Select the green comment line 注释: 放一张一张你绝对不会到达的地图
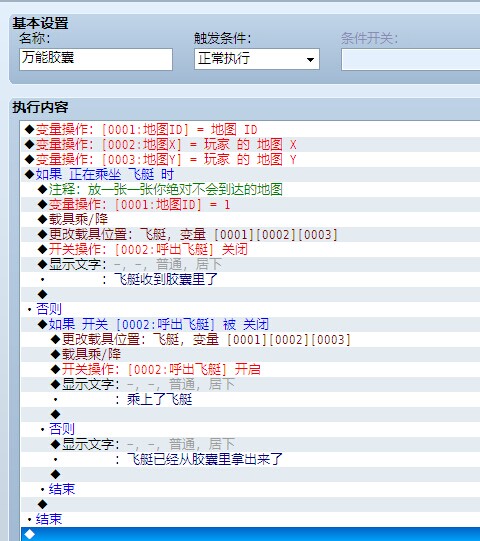This screenshot has height=541, width=480. tap(250, 189)
